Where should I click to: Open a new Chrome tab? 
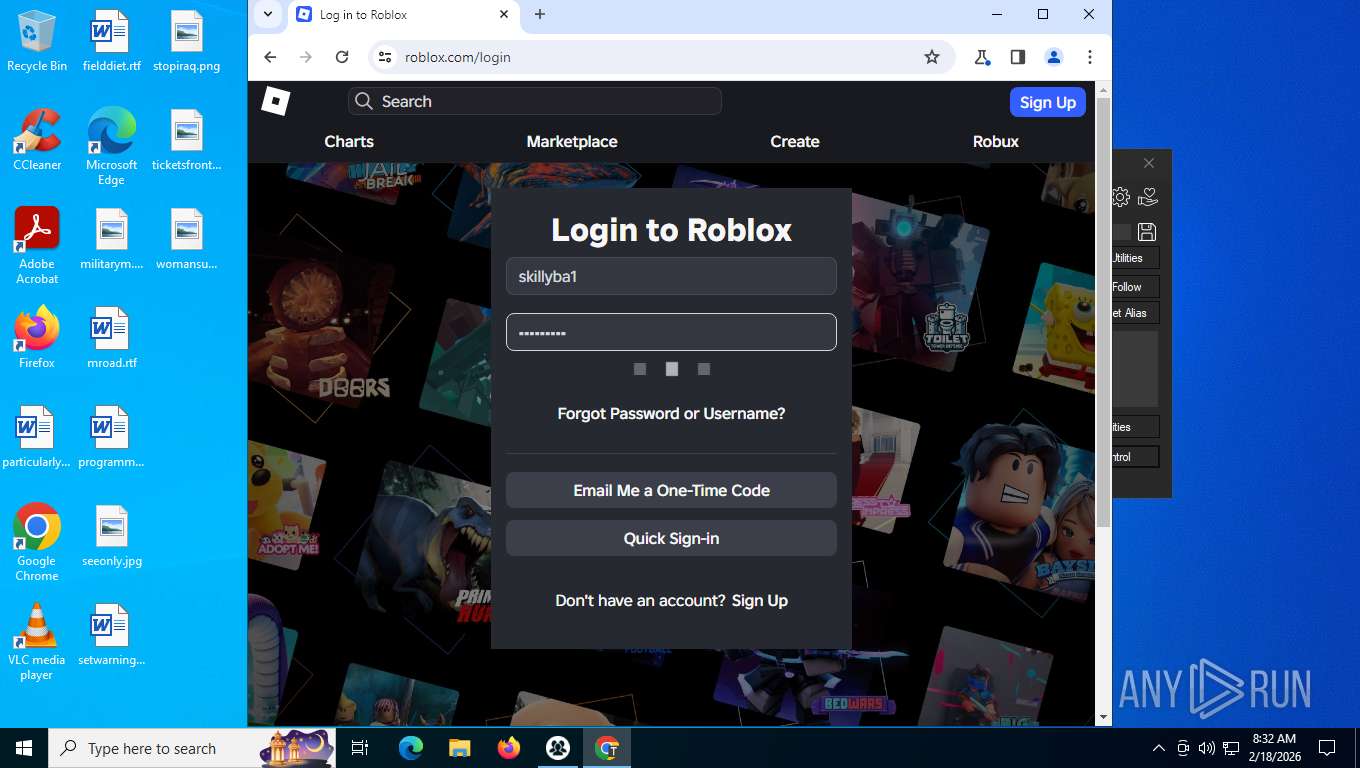point(540,14)
